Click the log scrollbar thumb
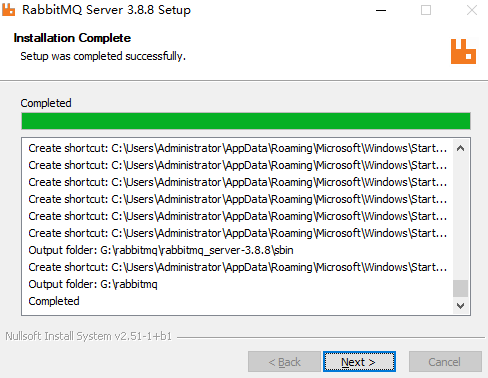488x378 pixels. click(x=460, y=288)
